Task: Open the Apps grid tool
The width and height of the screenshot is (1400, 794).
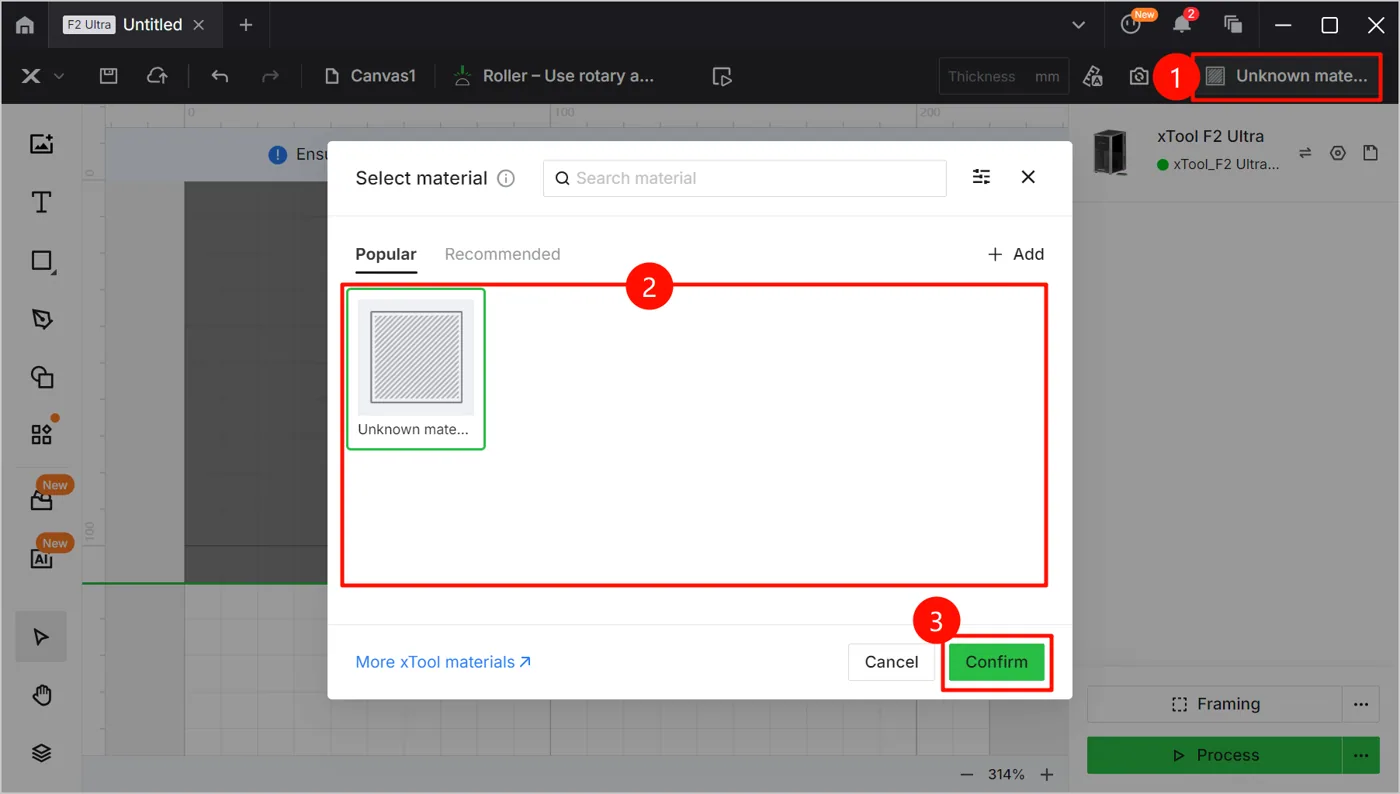Action: (x=41, y=434)
